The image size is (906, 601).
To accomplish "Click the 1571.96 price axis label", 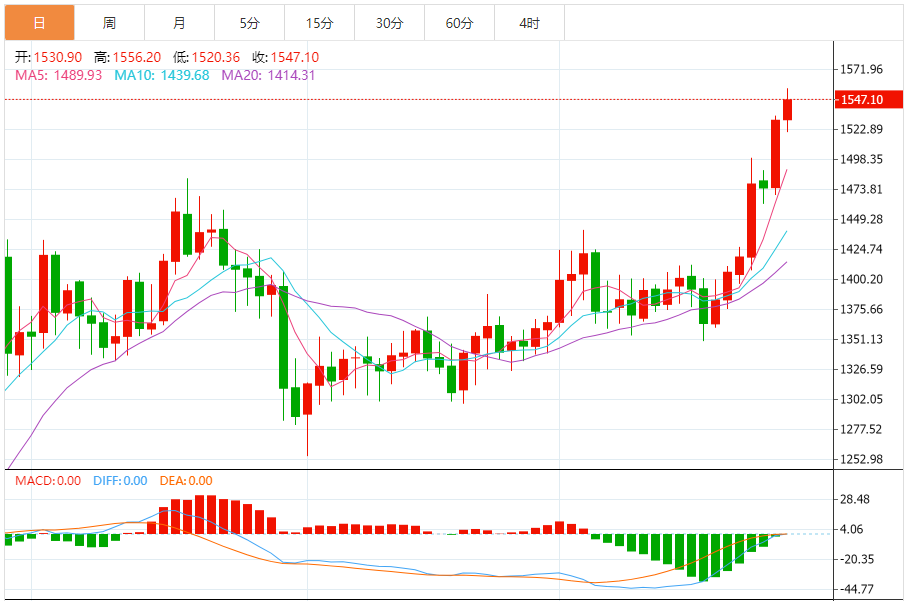I will tap(862, 69).
